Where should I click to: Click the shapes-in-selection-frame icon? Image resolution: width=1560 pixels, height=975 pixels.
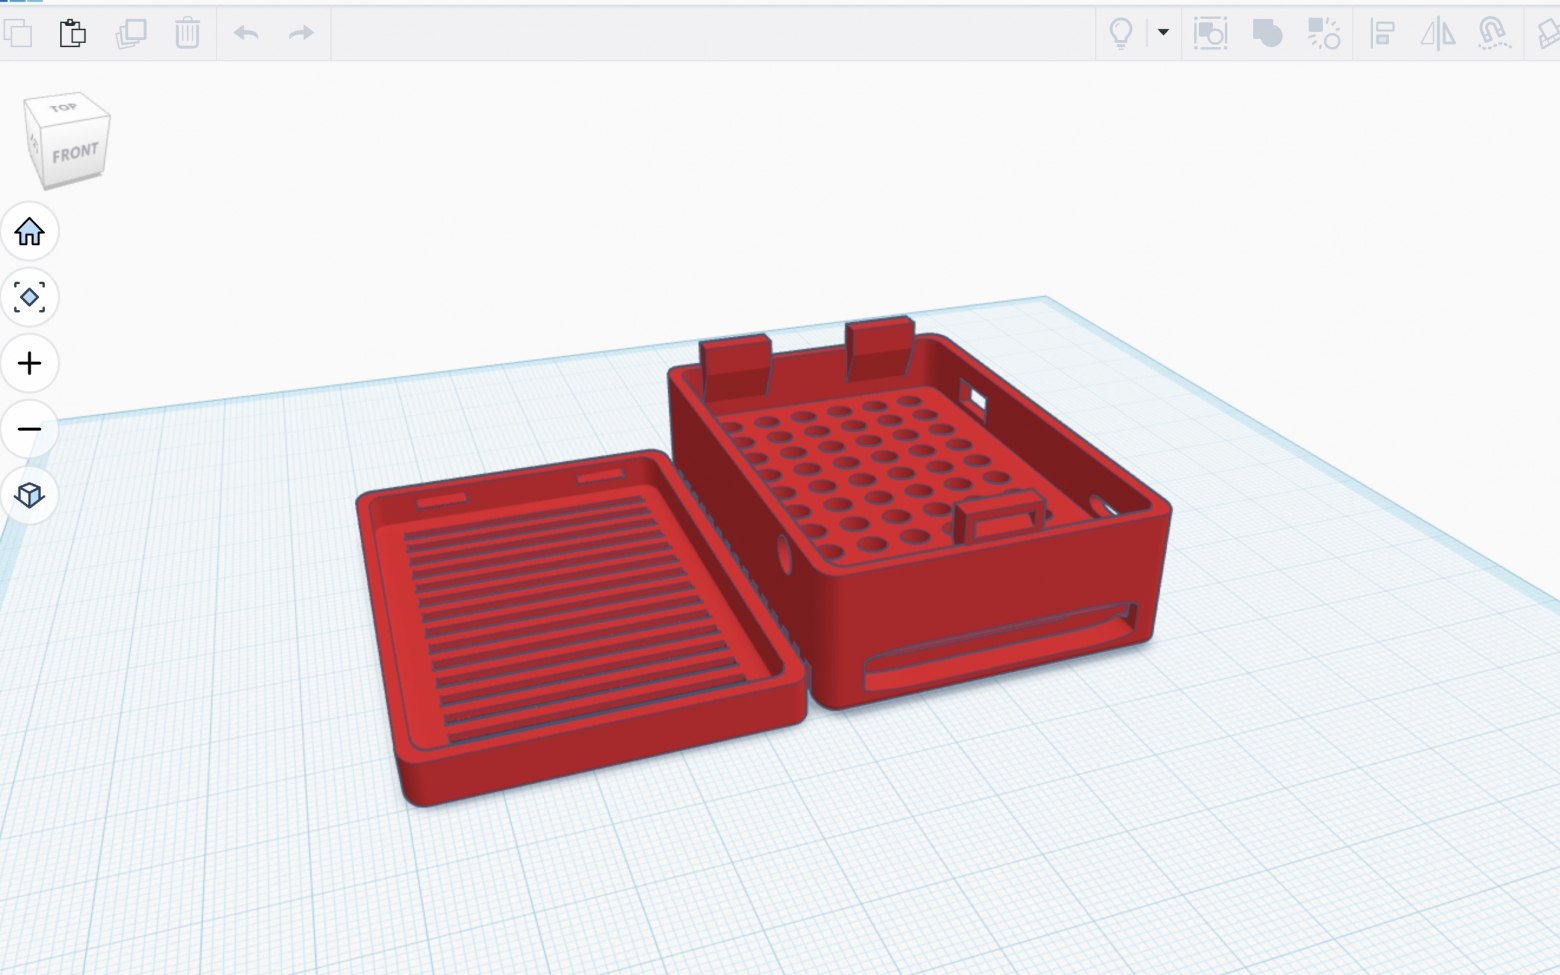(x=1210, y=33)
